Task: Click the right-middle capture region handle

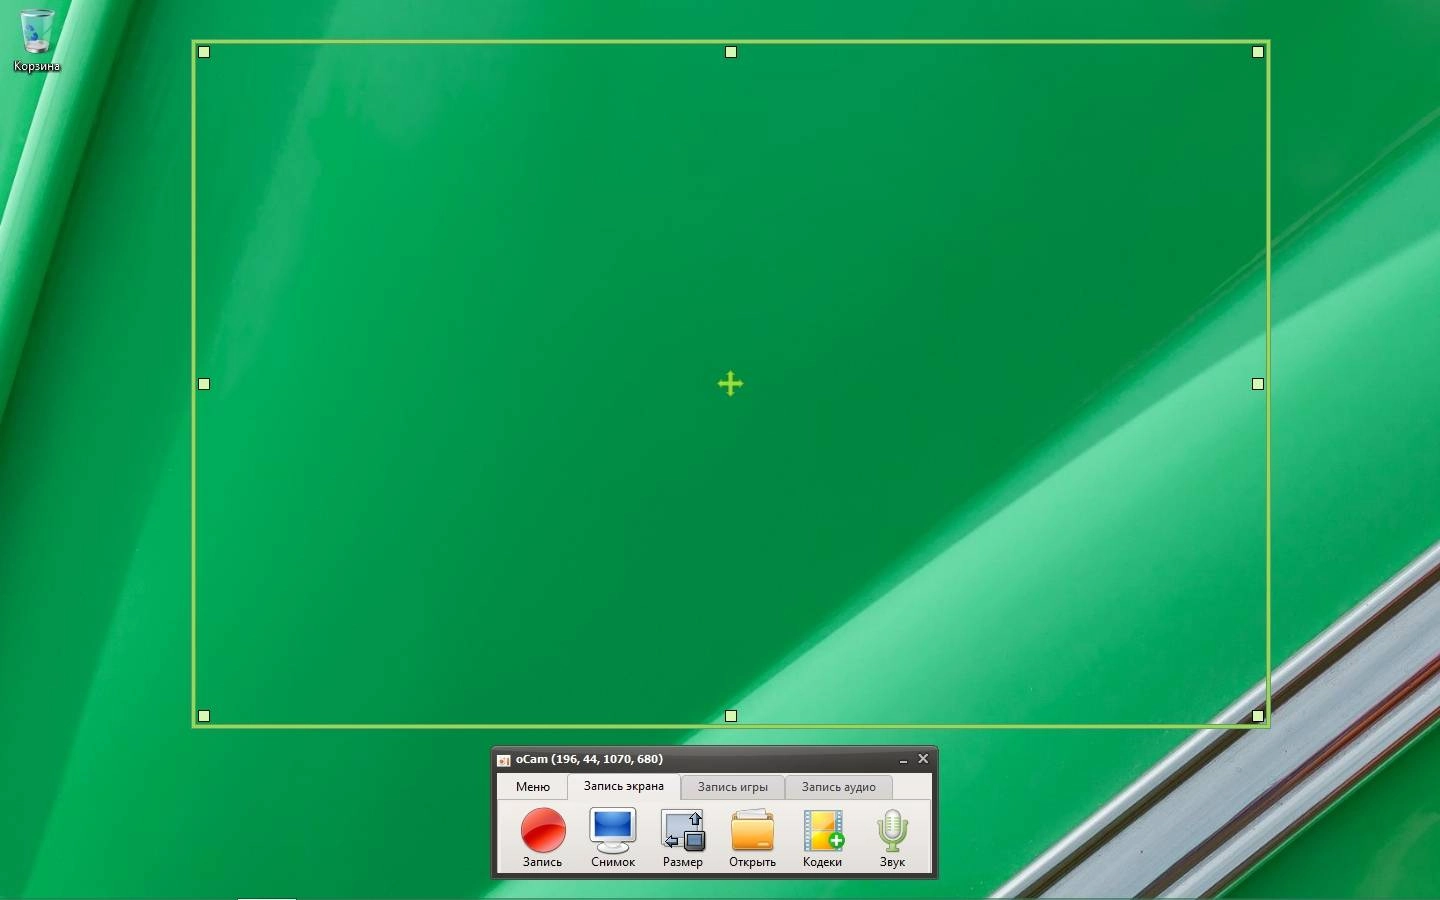Action: 1258,384
